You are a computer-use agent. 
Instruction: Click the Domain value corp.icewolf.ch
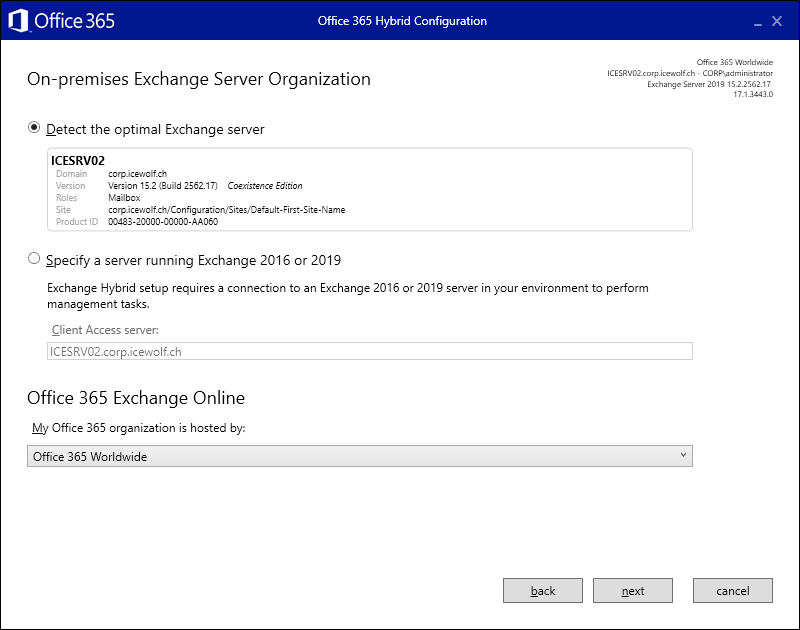click(x=137, y=173)
